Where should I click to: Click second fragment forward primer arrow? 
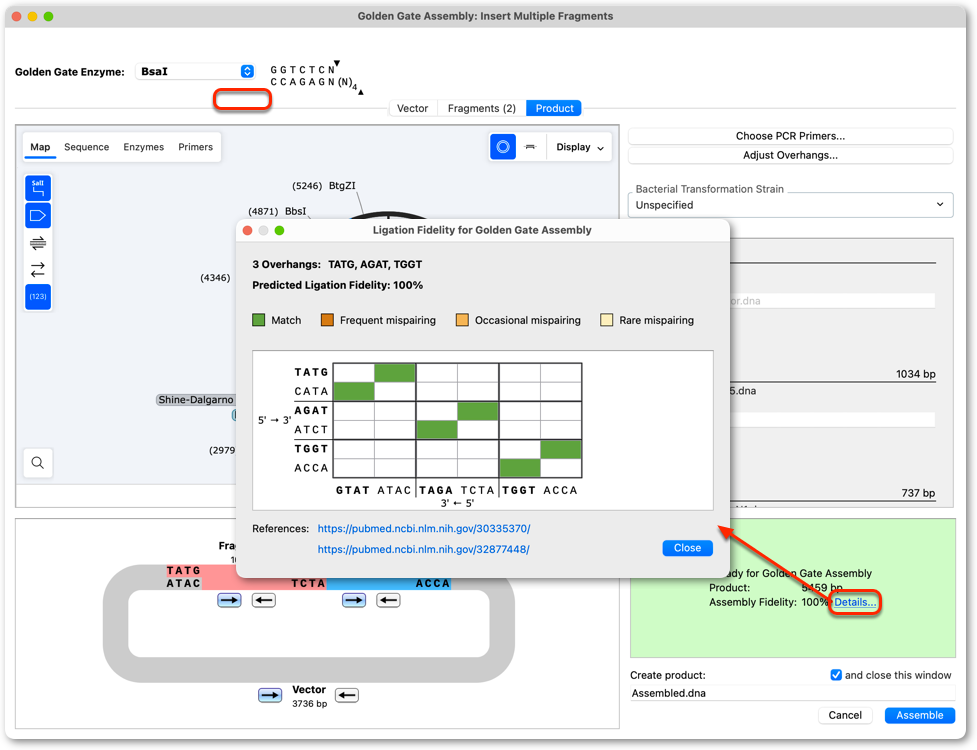tap(354, 600)
